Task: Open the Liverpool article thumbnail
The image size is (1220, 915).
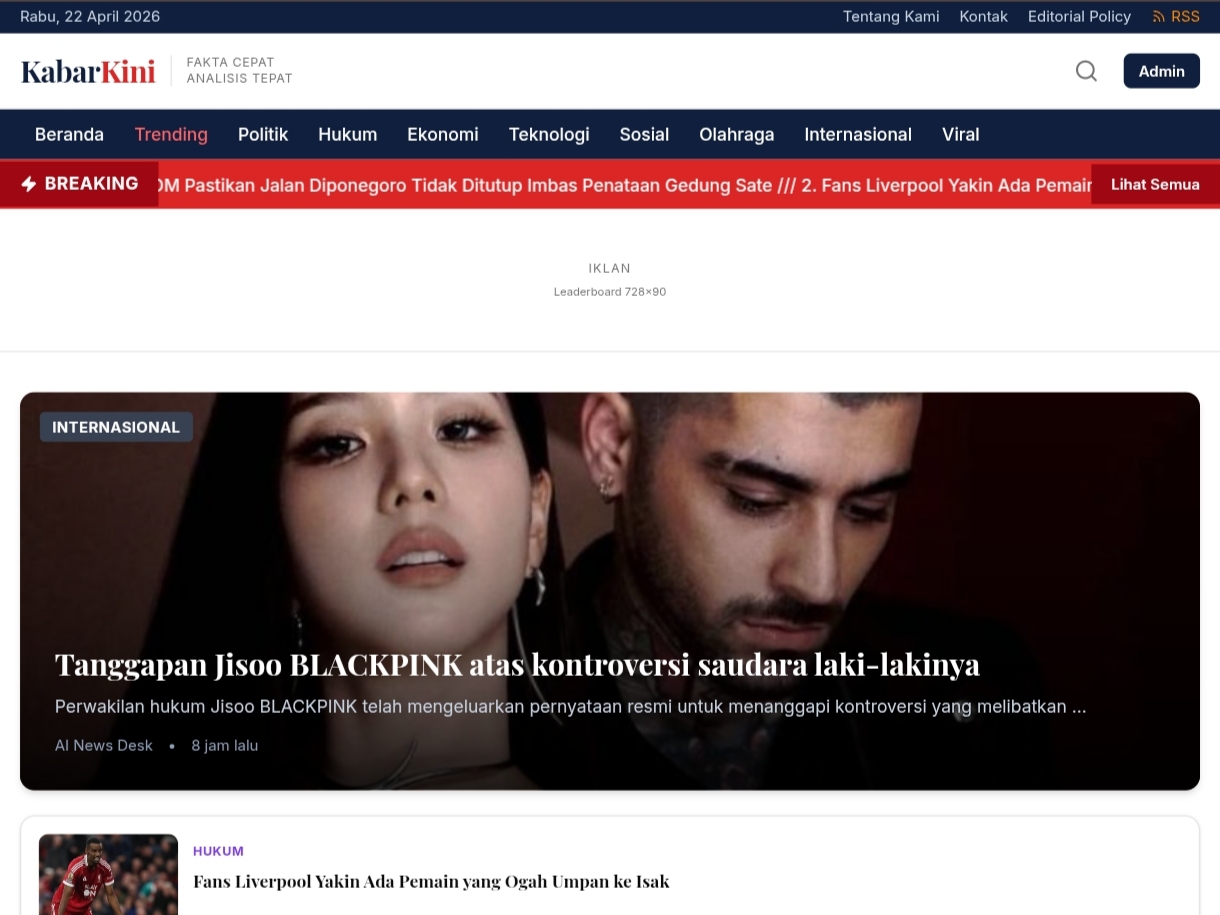Action: [108, 874]
